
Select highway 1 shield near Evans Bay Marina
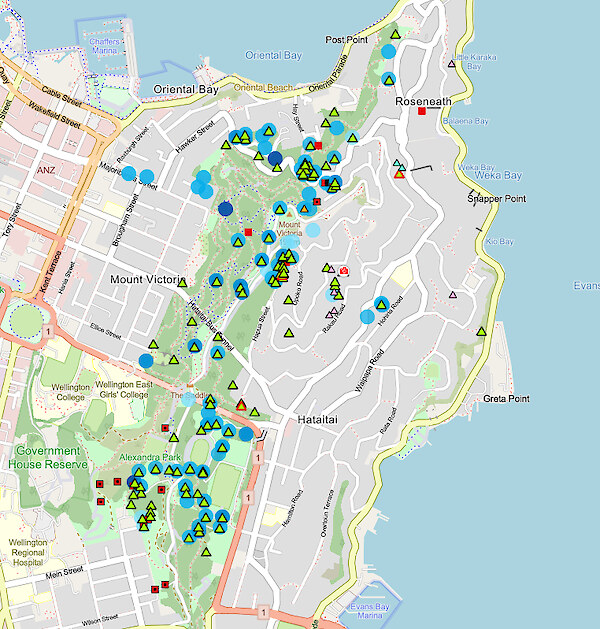[263, 612]
